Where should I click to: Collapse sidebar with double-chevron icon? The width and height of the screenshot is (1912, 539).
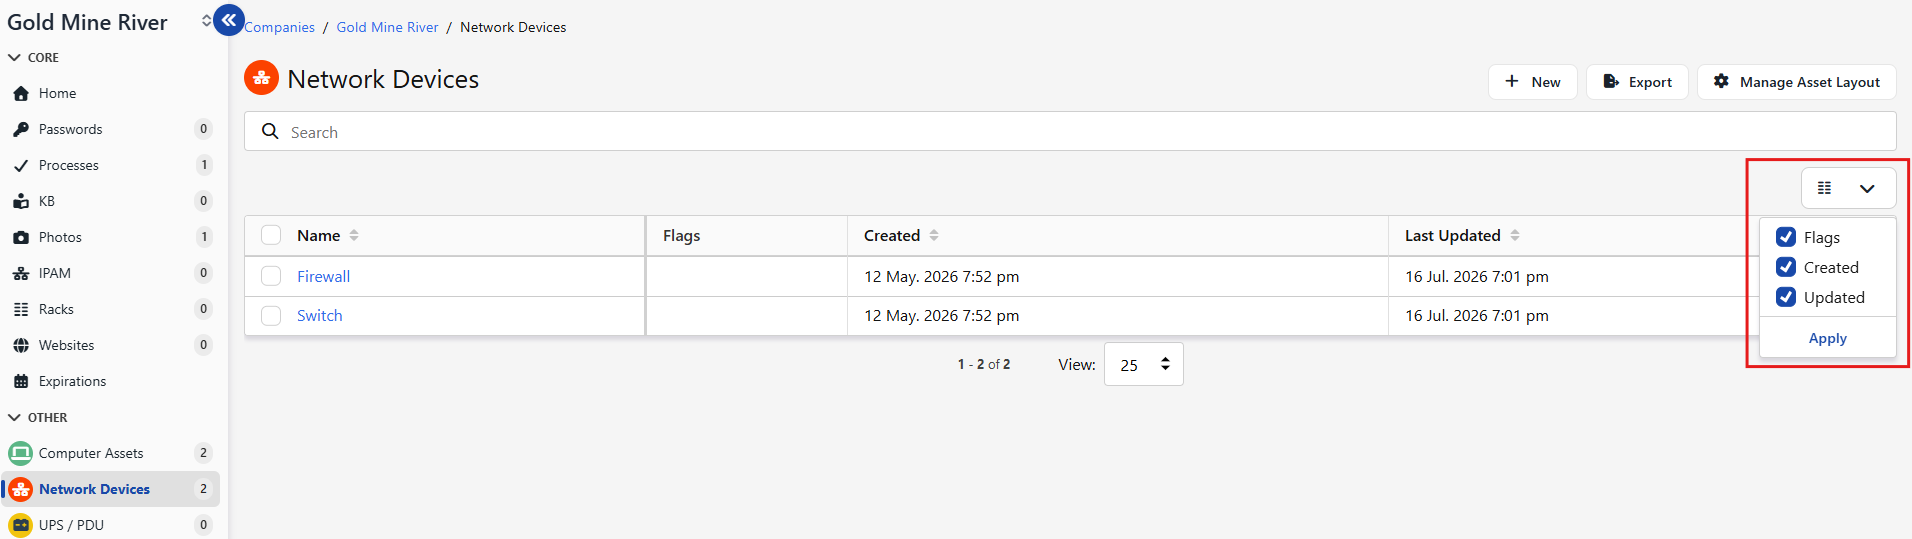(x=229, y=20)
